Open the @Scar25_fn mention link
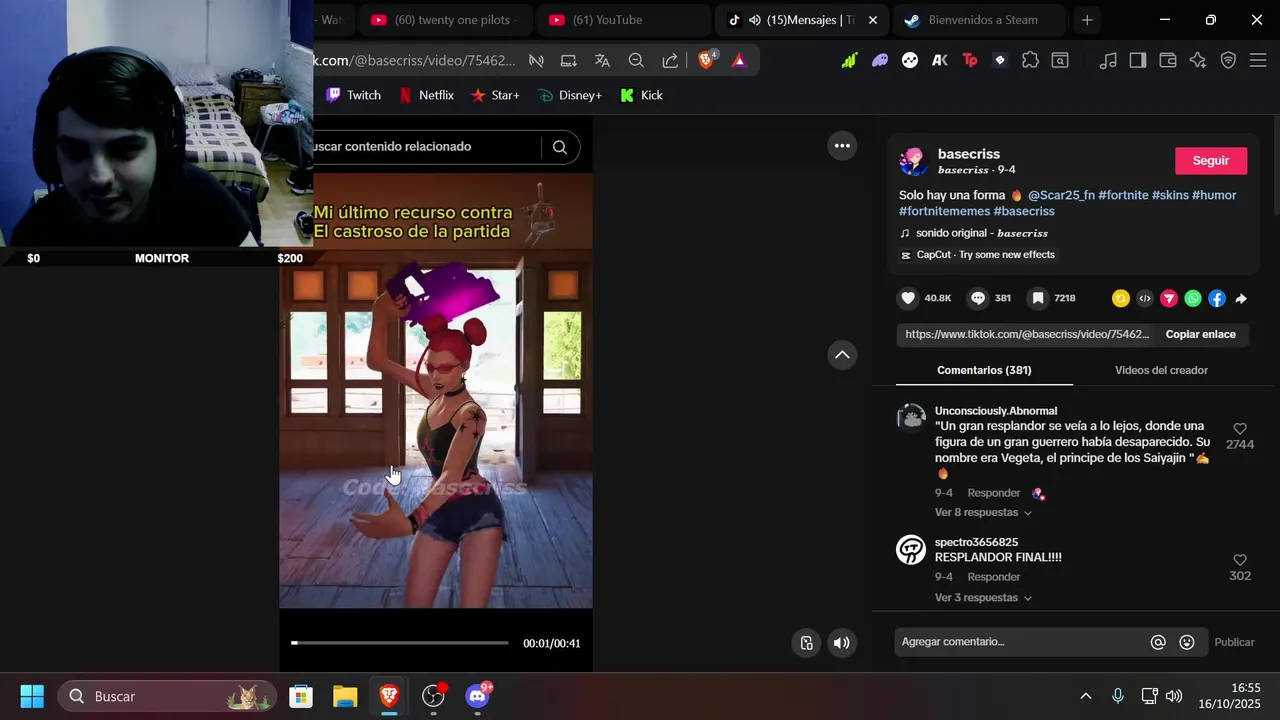The width and height of the screenshot is (1280, 720). point(1061,195)
